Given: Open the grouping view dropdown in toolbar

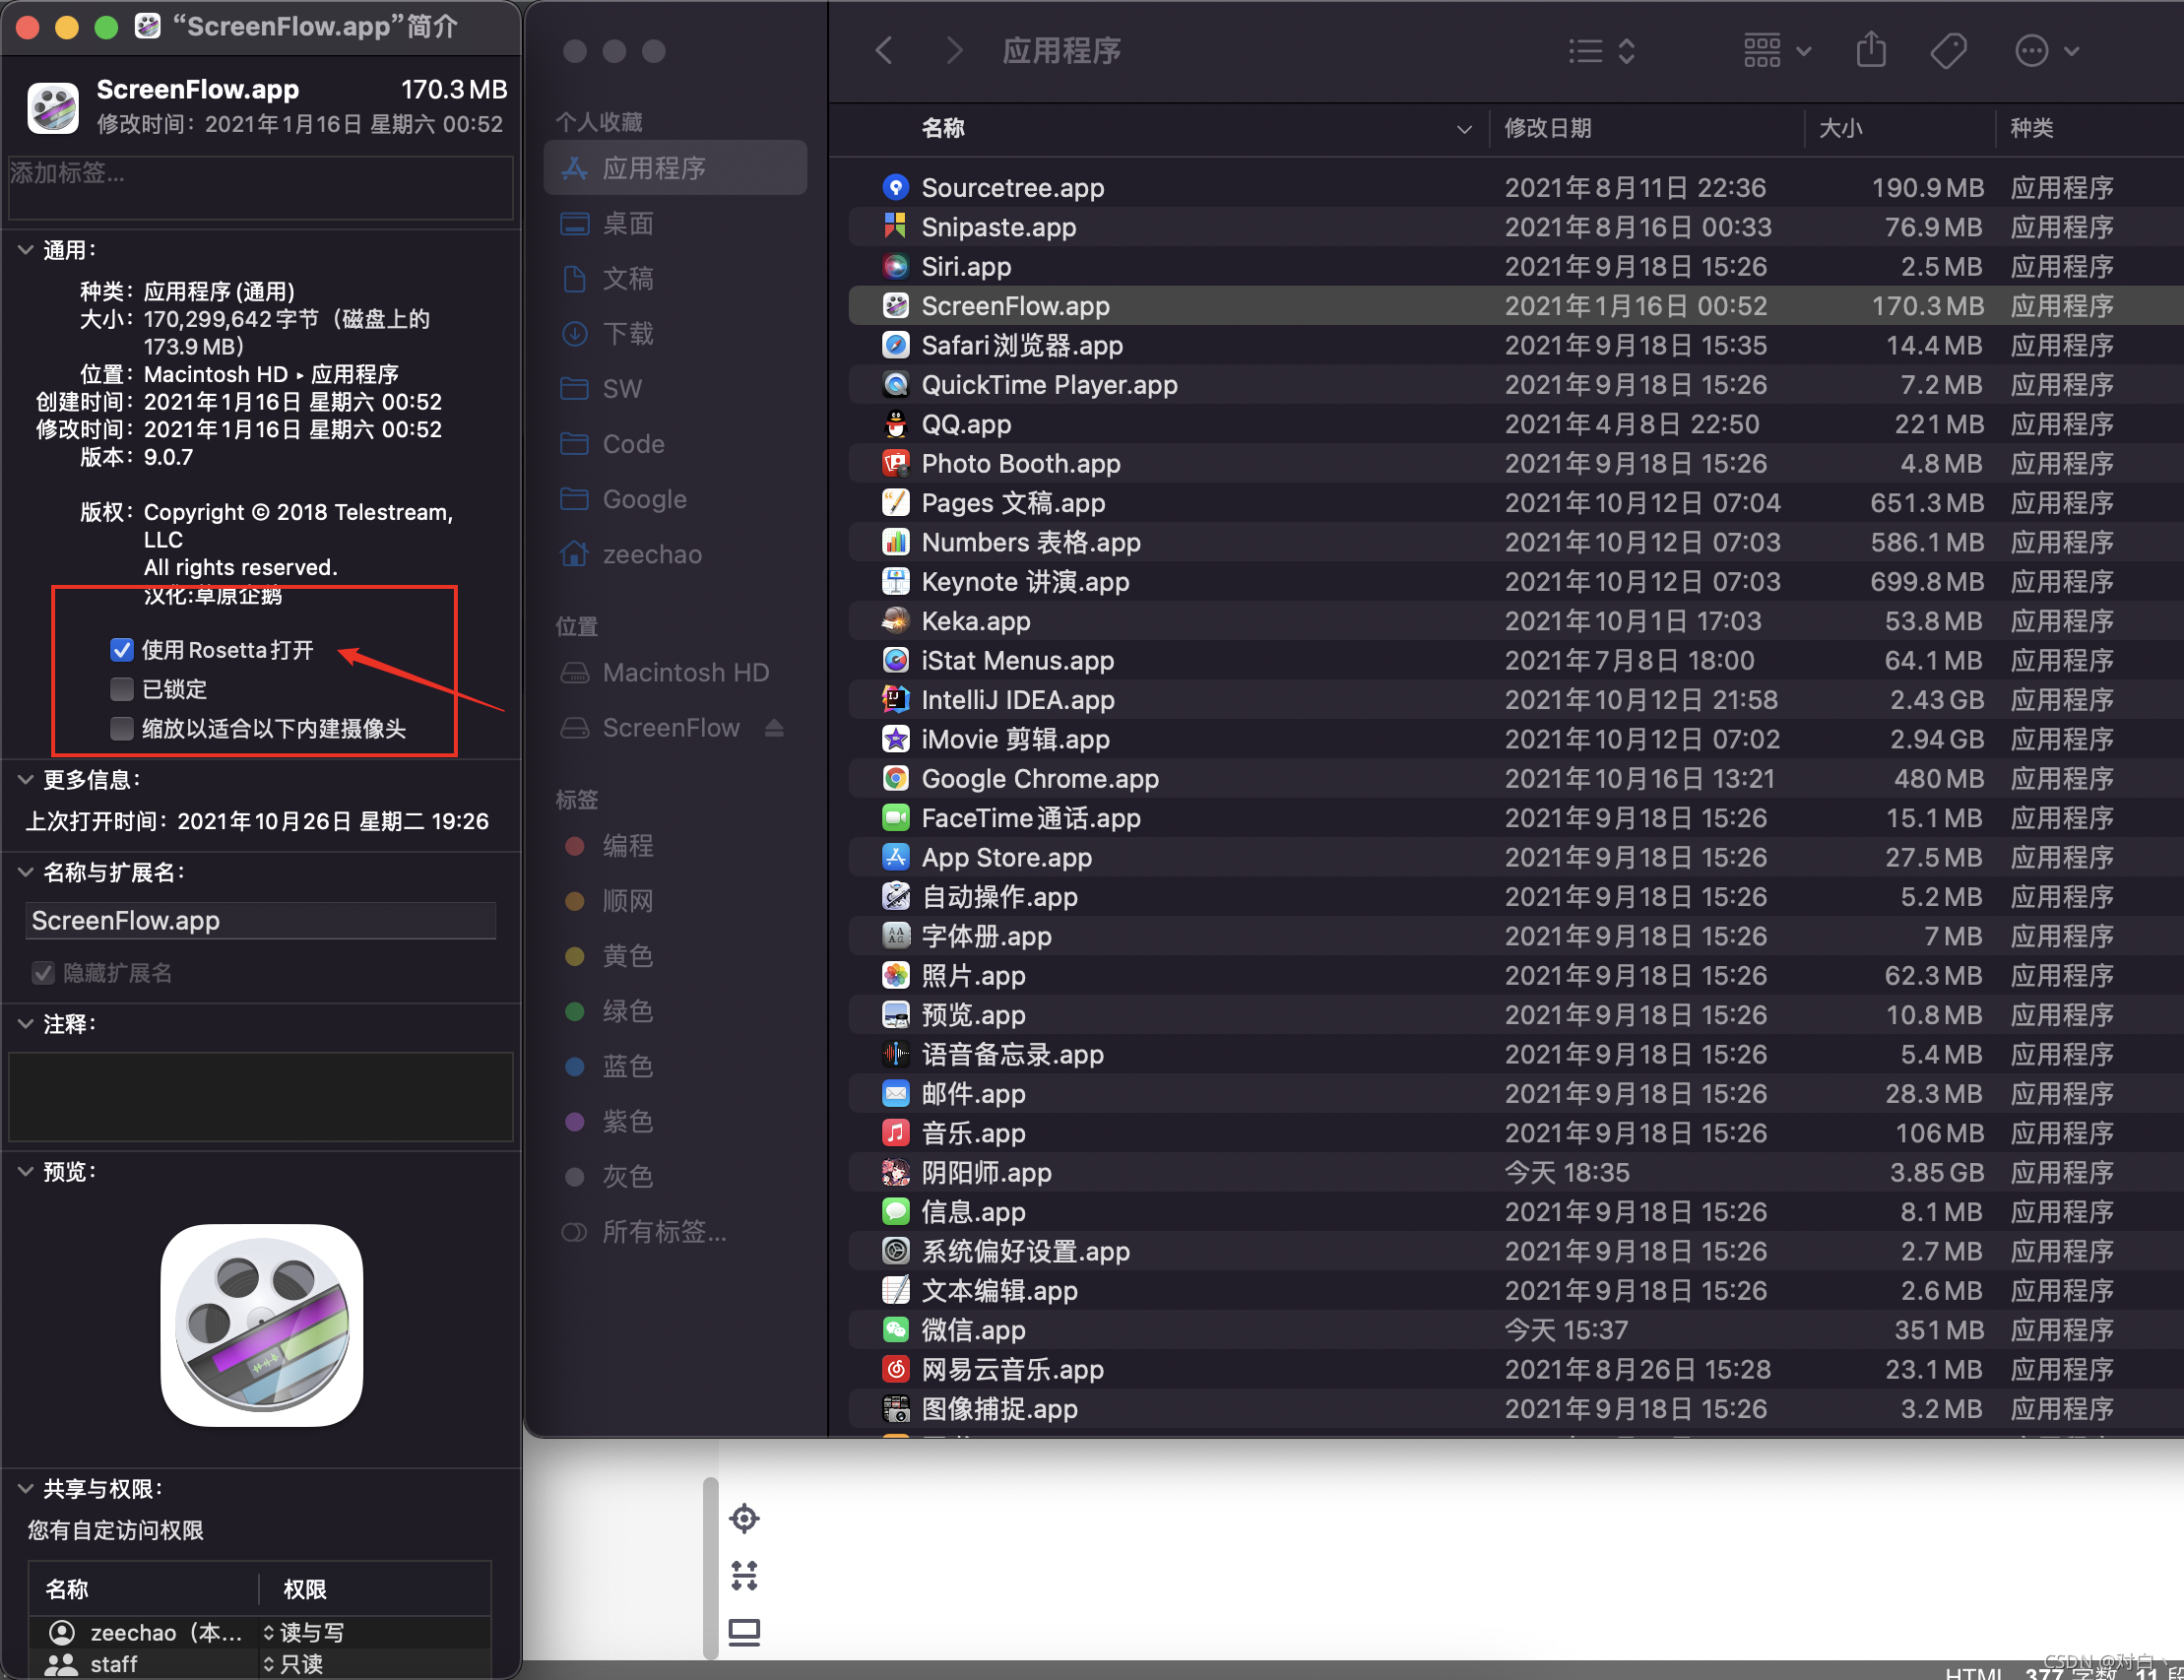Looking at the screenshot, I should [1776, 50].
